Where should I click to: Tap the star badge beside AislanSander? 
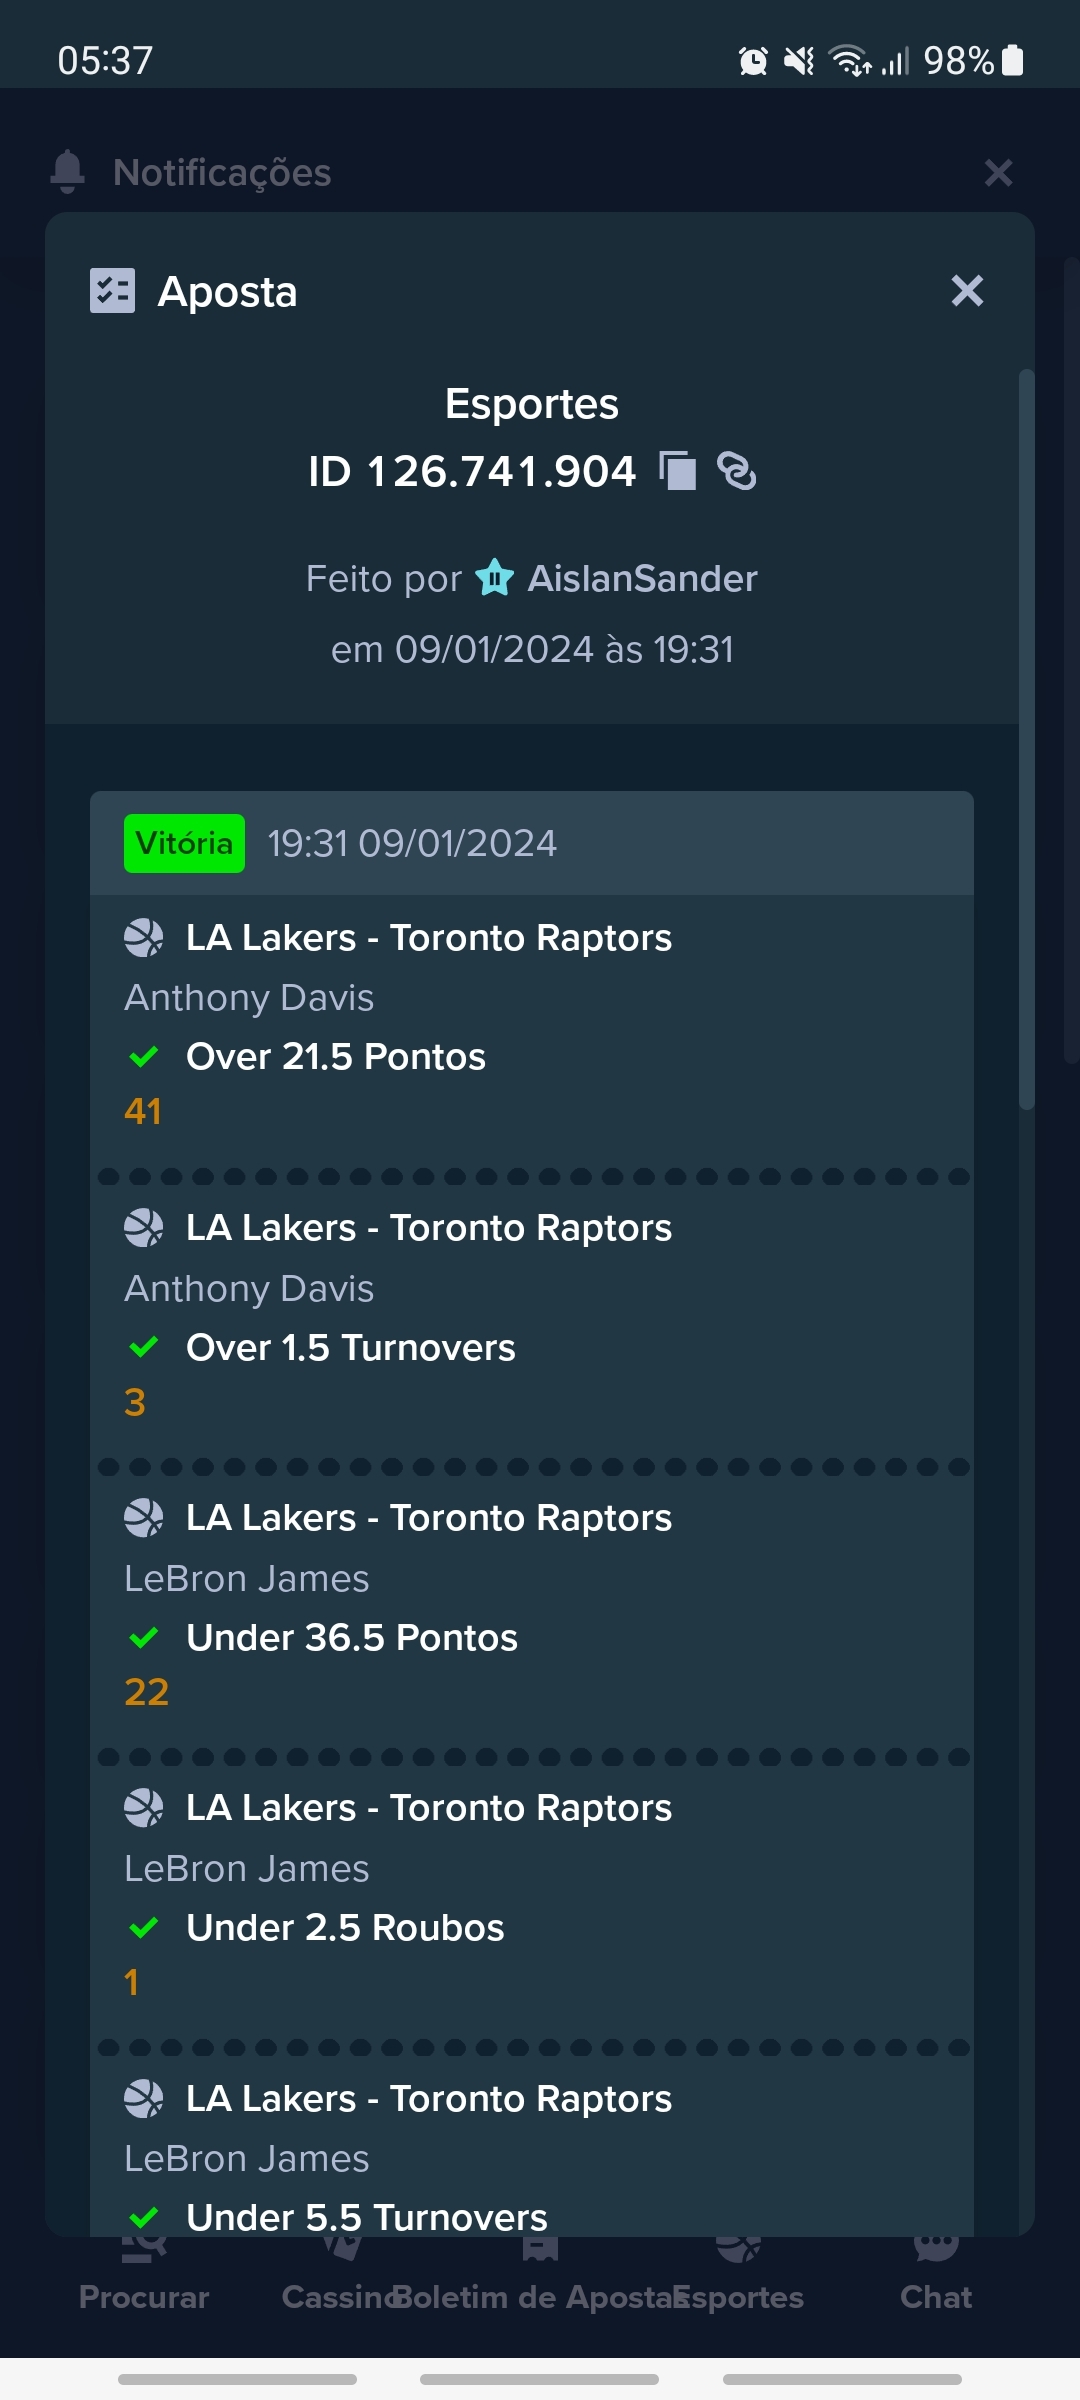(494, 578)
